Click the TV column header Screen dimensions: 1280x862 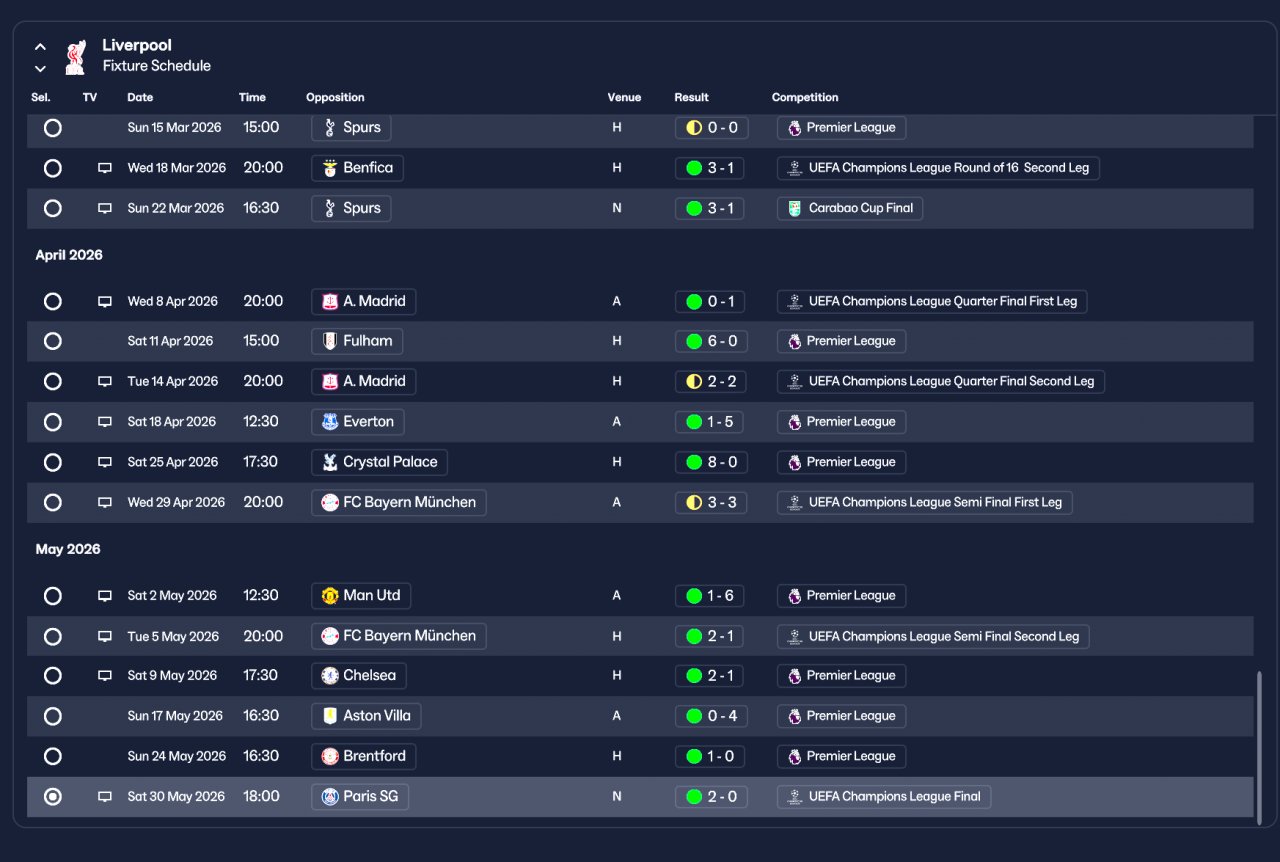coord(90,97)
